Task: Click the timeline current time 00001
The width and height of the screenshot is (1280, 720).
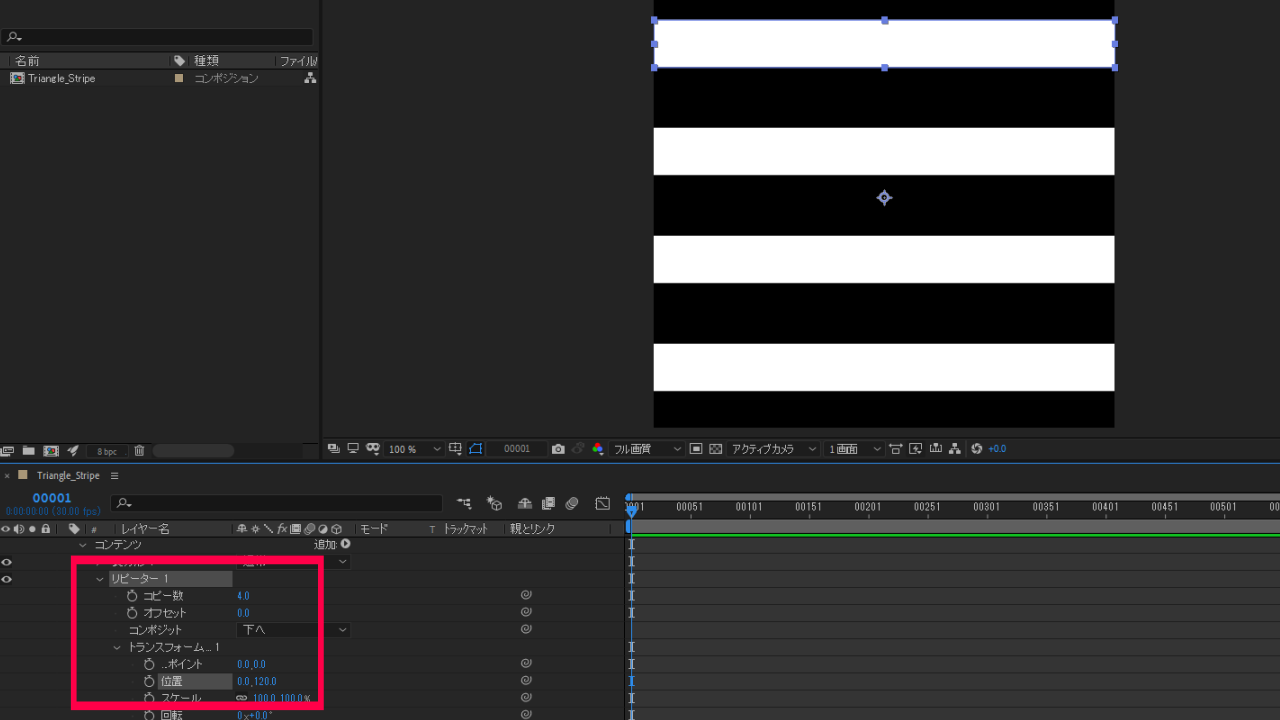Action: pyautogui.click(x=52, y=498)
